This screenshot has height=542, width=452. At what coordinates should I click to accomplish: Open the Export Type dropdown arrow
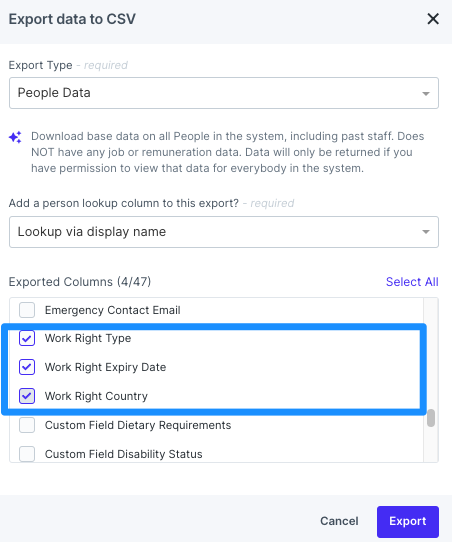point(426,93)
